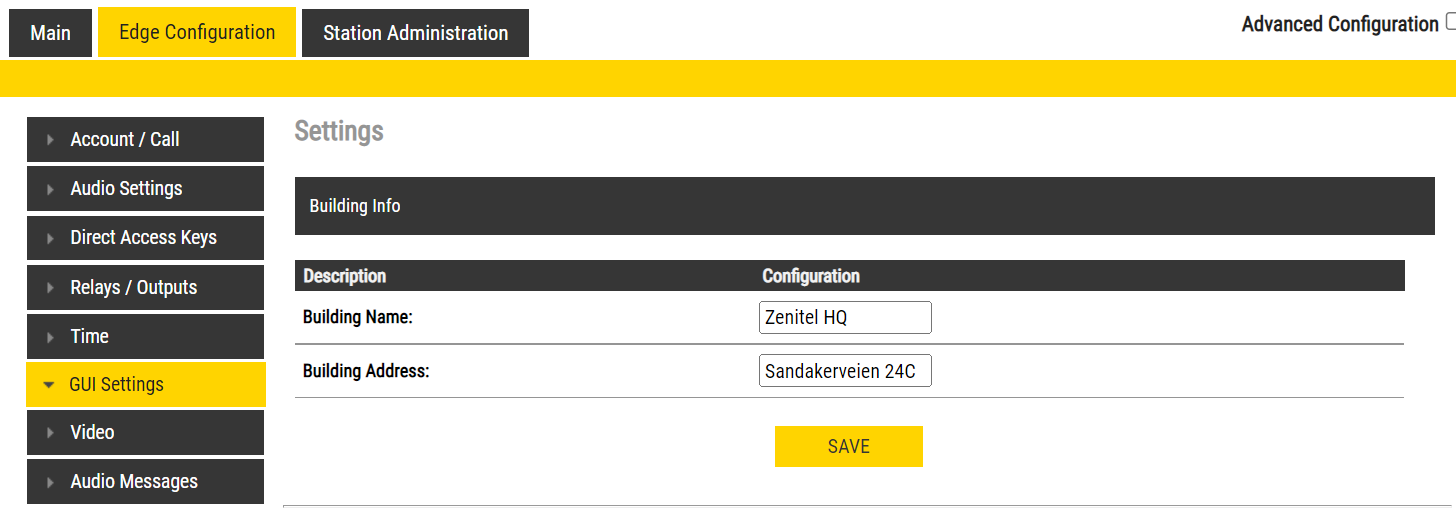Expand the Time section arrow
The image size is (1456, 513).
[51, 337]
